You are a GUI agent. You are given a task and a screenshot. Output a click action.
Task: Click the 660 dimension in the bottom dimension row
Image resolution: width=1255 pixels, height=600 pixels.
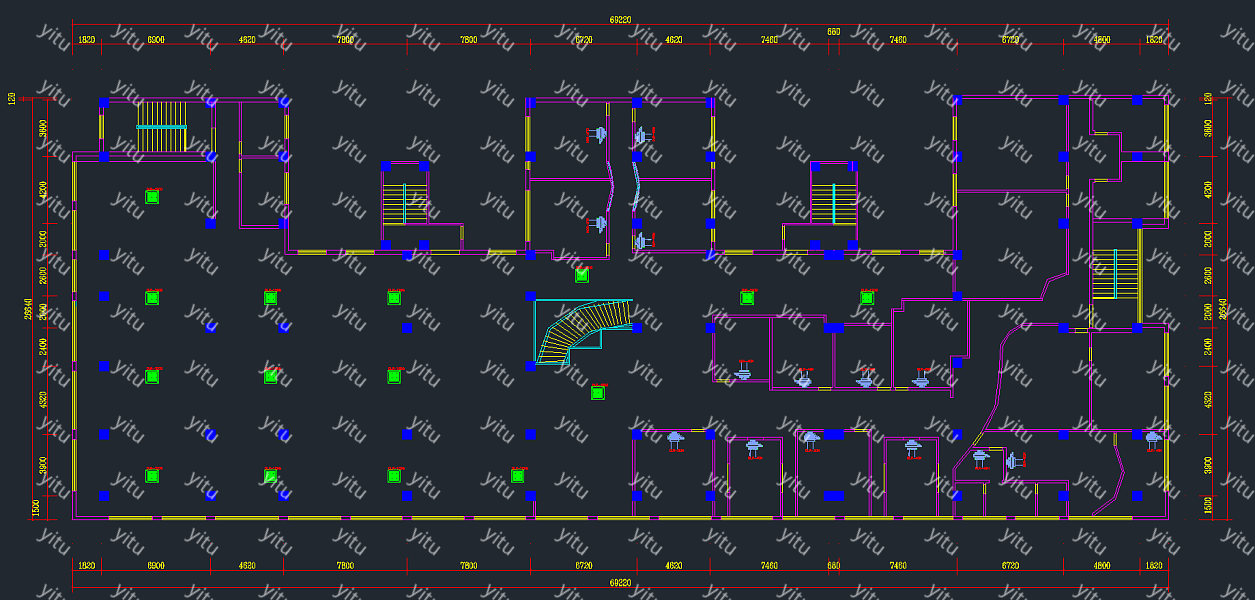[x=833, y=566]
